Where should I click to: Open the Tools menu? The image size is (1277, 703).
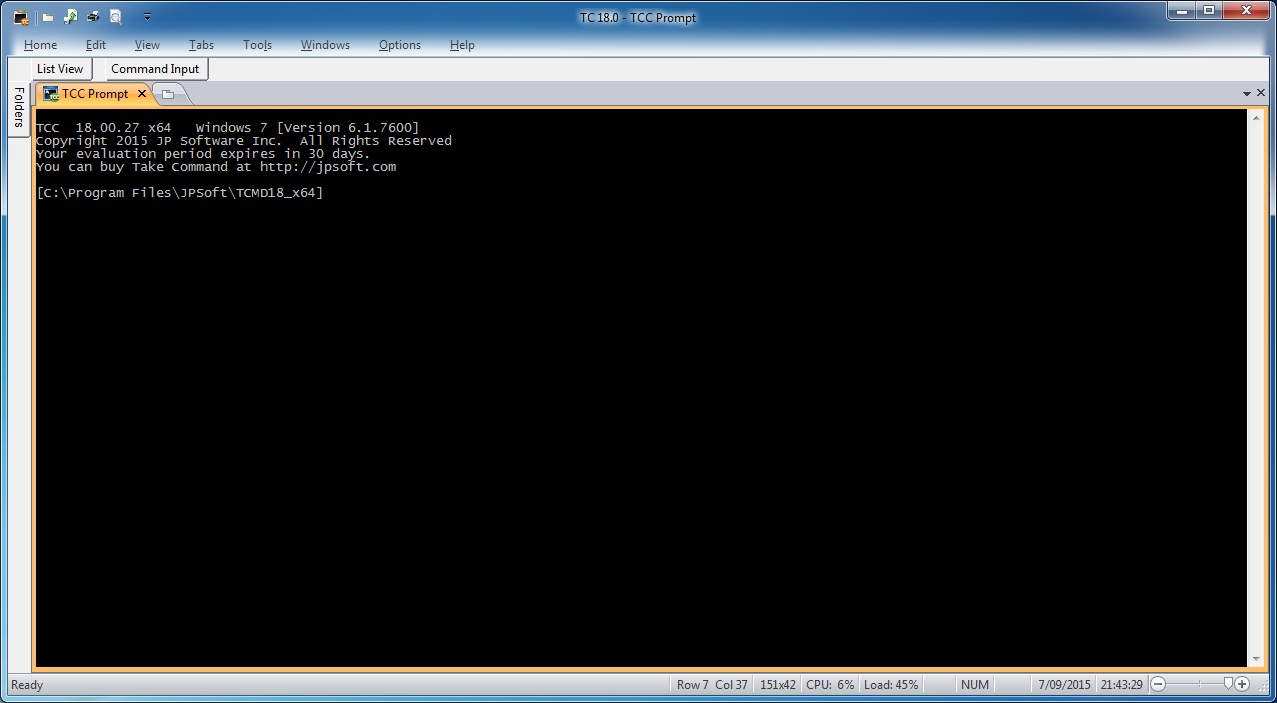257,45
